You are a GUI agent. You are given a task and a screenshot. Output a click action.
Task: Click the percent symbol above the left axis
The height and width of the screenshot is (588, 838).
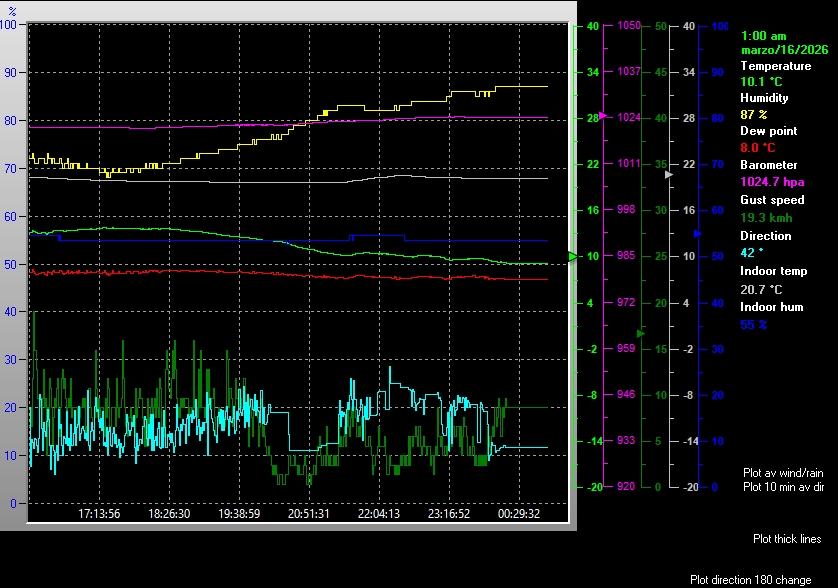pyautogui.click(x=12, y=10)
